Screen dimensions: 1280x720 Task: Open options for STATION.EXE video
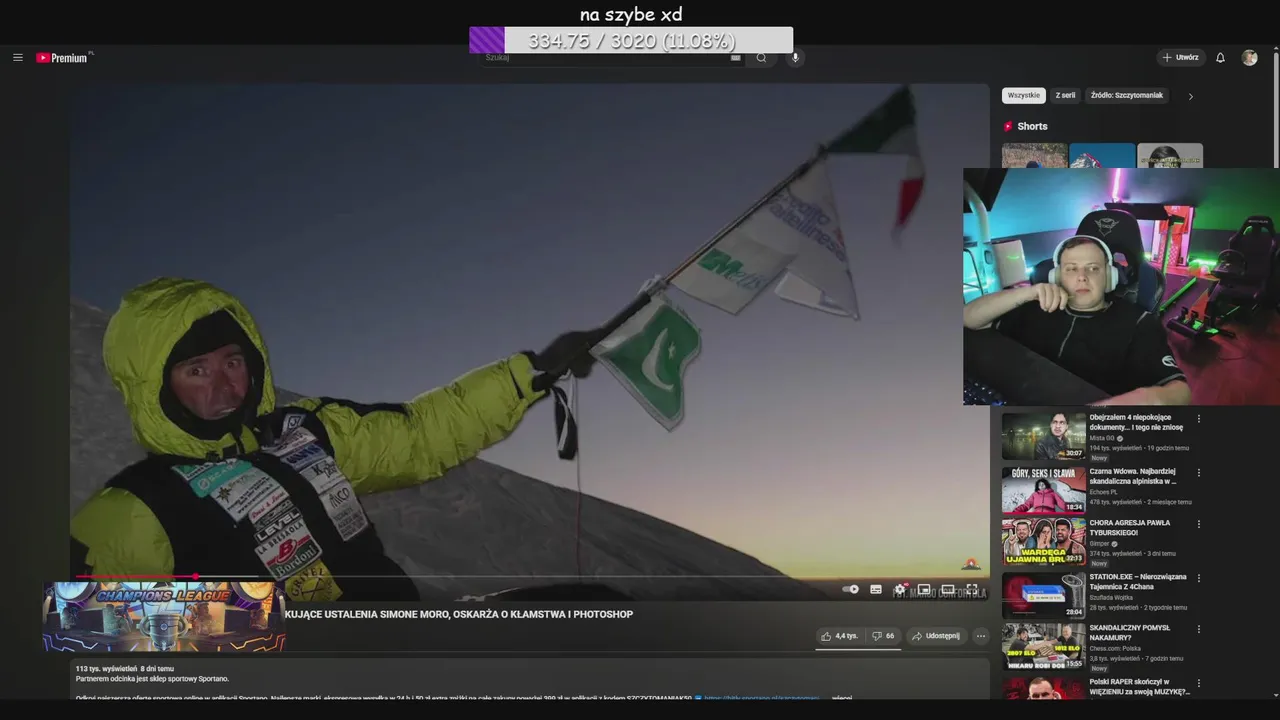click(1199, 578)
